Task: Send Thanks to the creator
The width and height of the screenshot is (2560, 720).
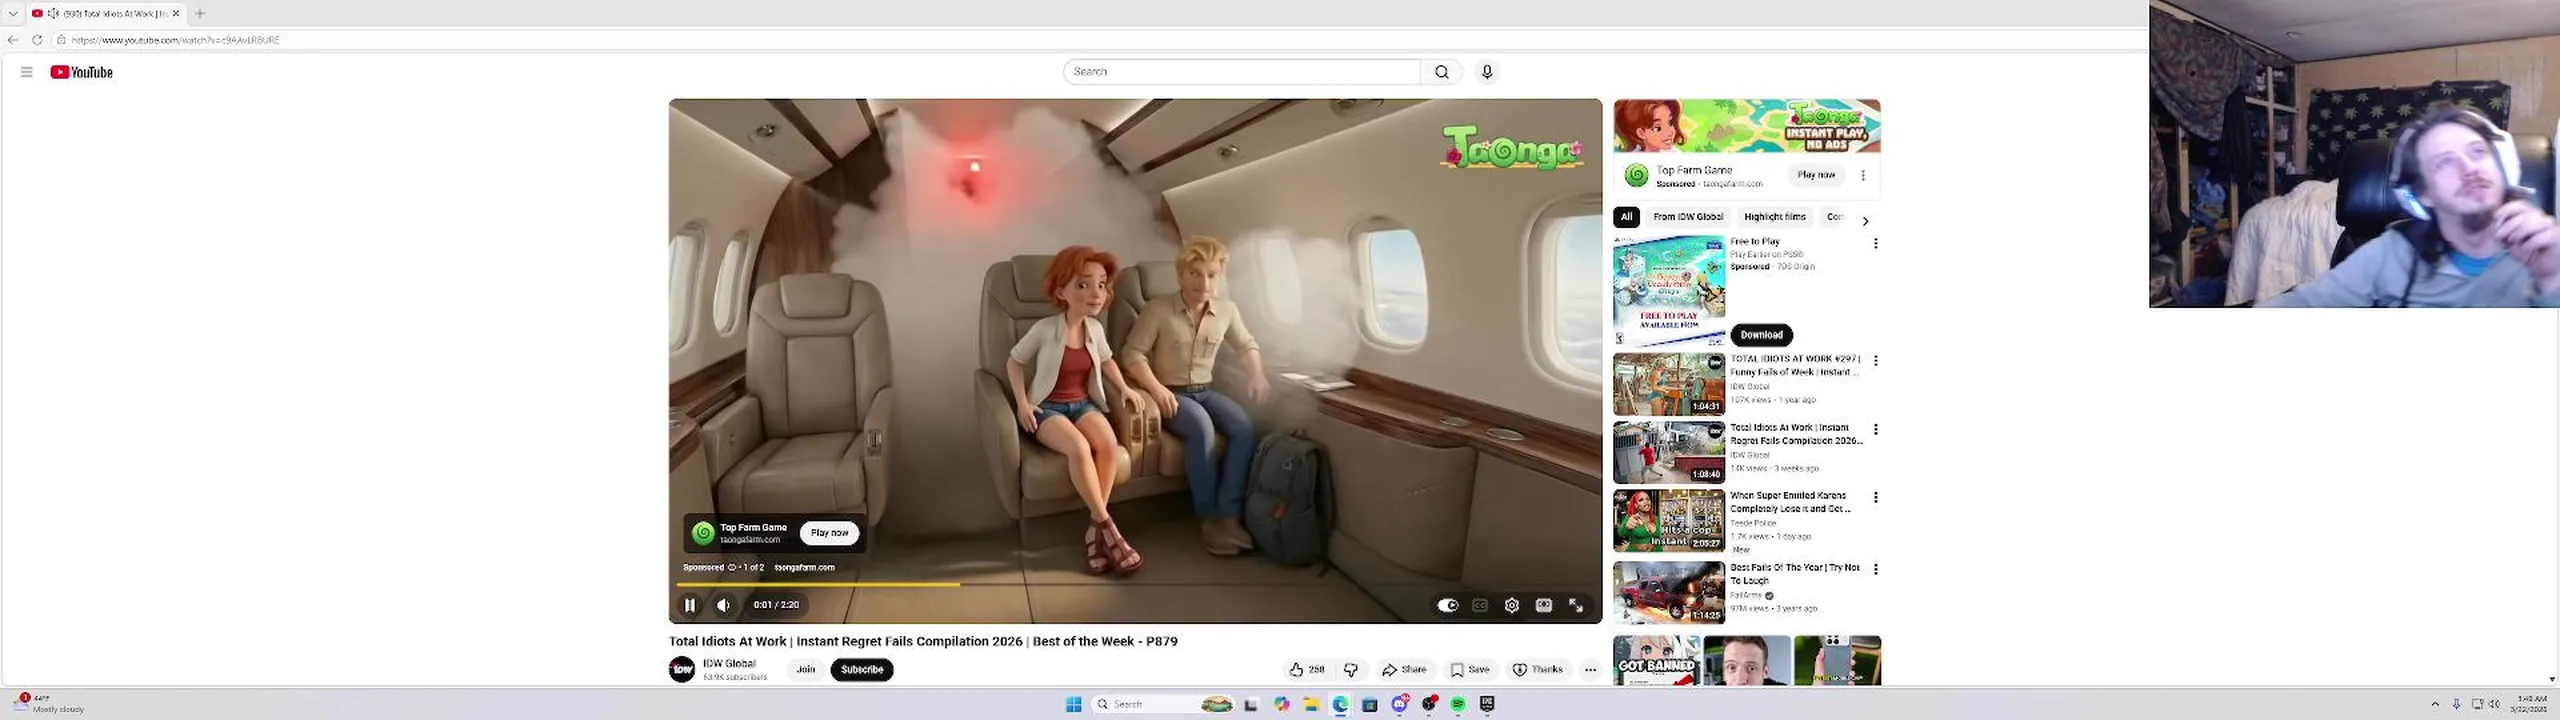Action: coord(1537,670)
